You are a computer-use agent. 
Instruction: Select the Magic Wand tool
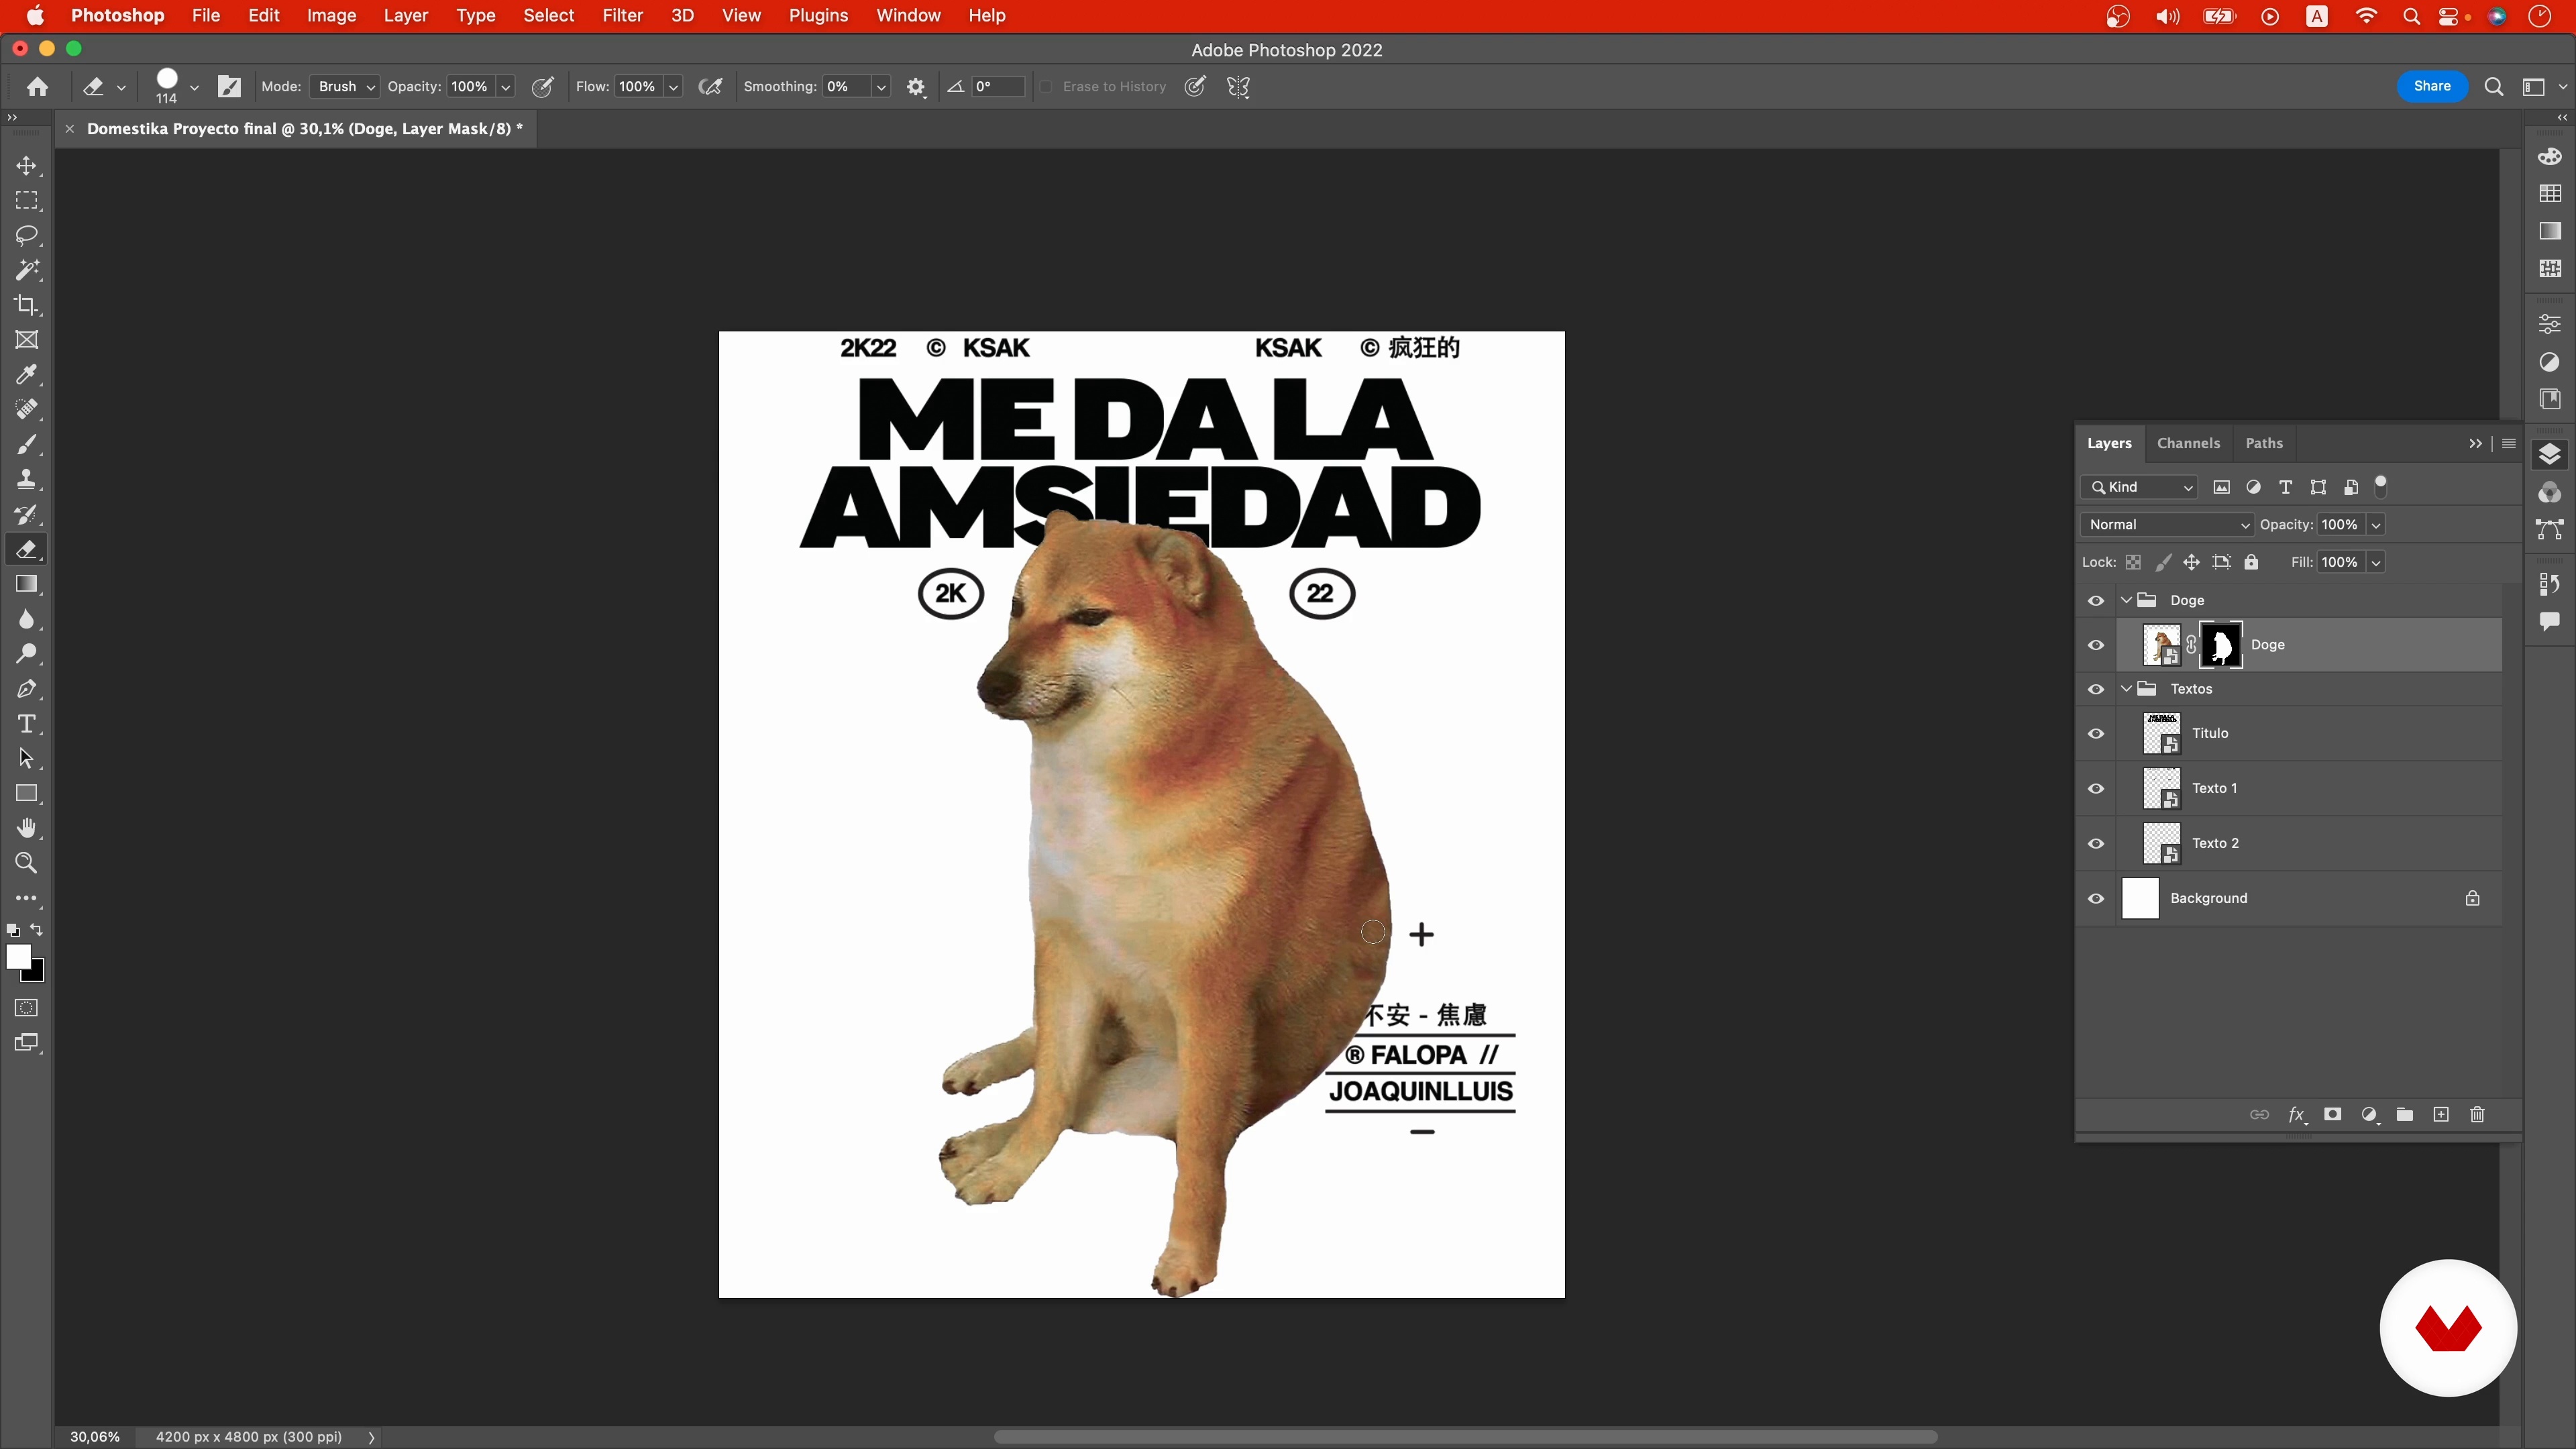pyautogui.click(x=27, y=271)
